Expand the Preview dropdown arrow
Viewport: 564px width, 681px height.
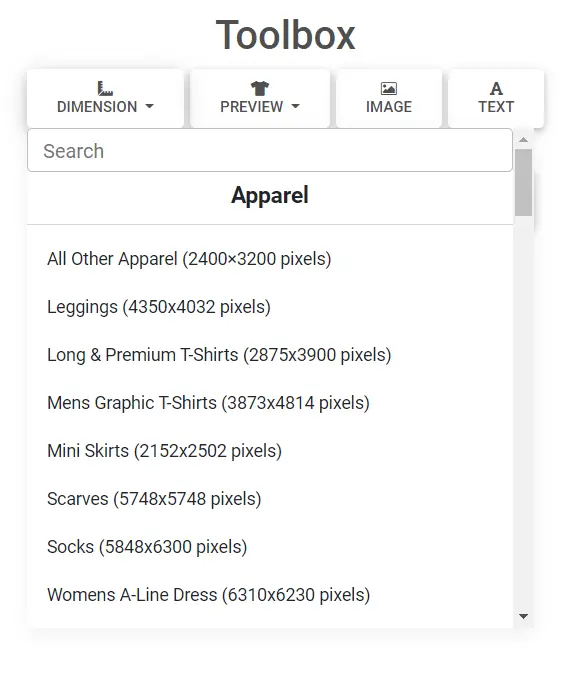[295, 106]
